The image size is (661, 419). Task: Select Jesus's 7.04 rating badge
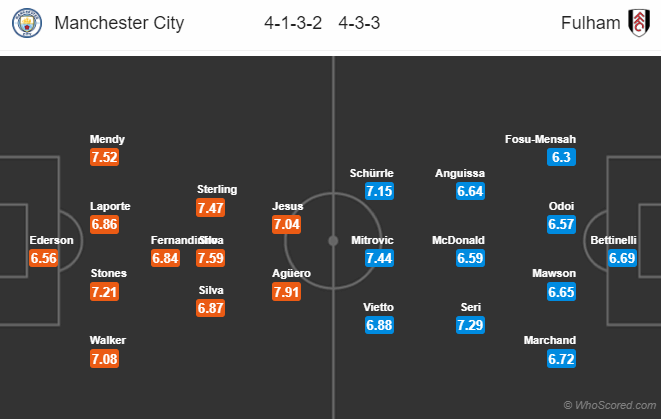pyautogui.click(x=287, y=224)
